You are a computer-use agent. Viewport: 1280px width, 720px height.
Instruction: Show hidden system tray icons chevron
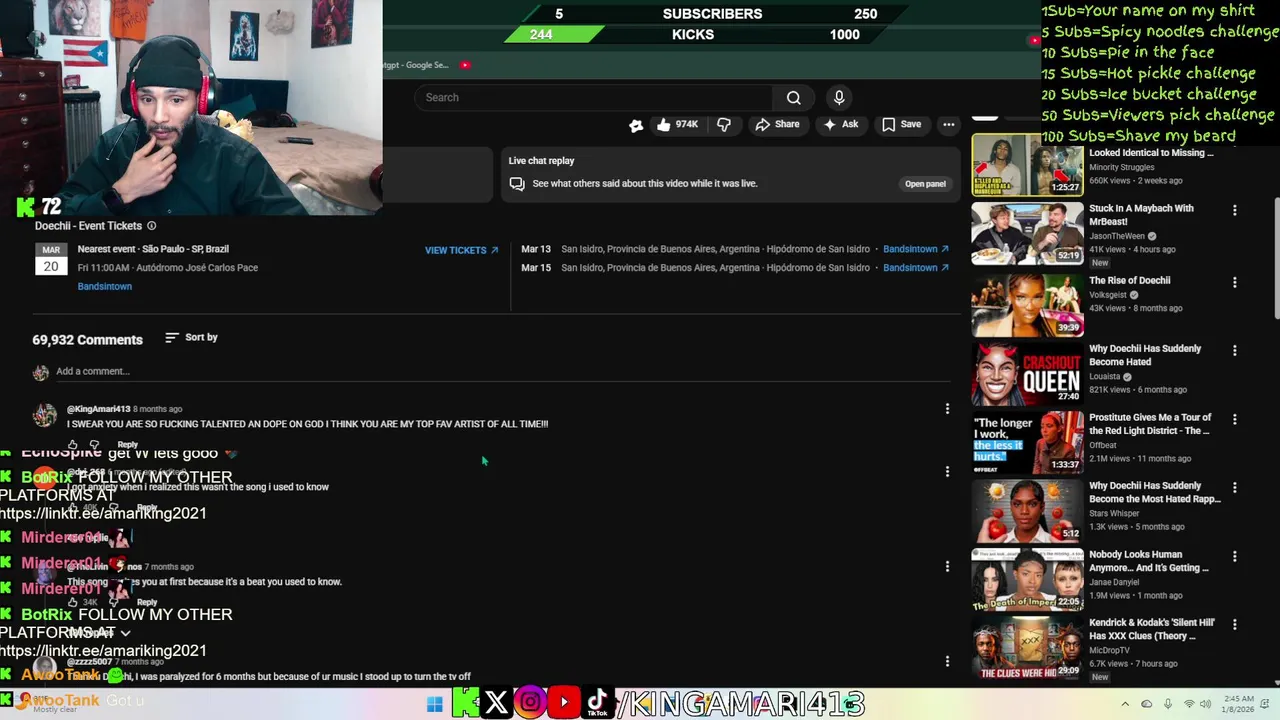pos(1125,704)
